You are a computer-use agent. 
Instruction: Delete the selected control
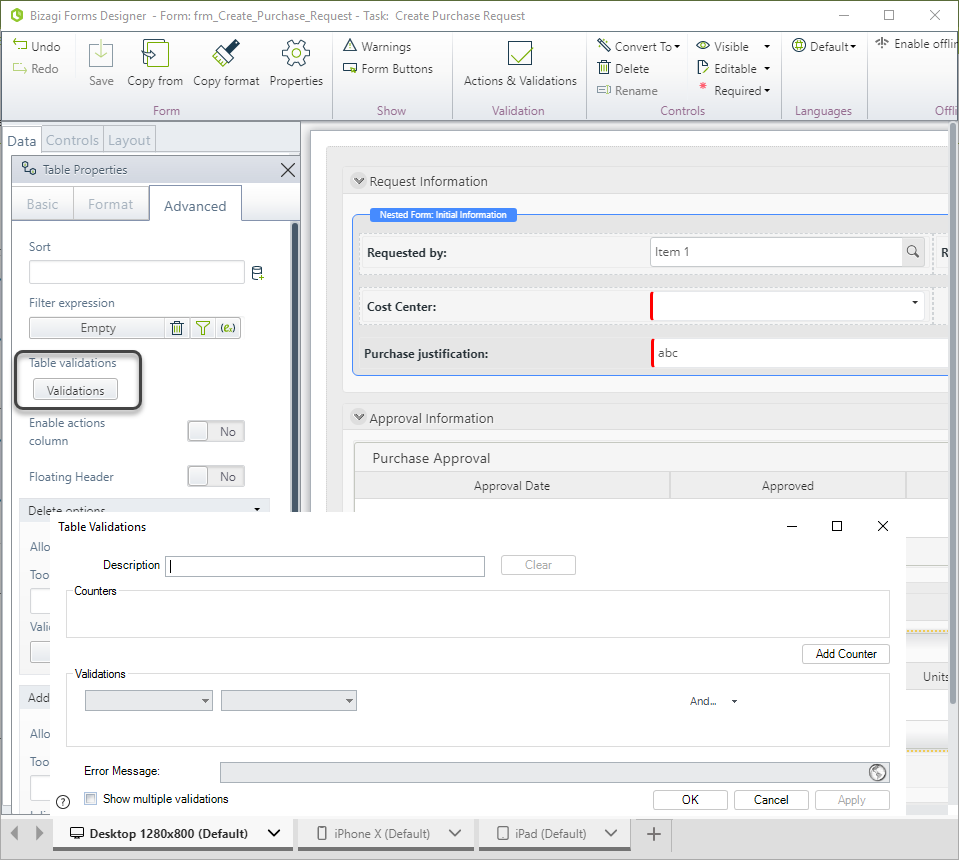tap(623, 69)
